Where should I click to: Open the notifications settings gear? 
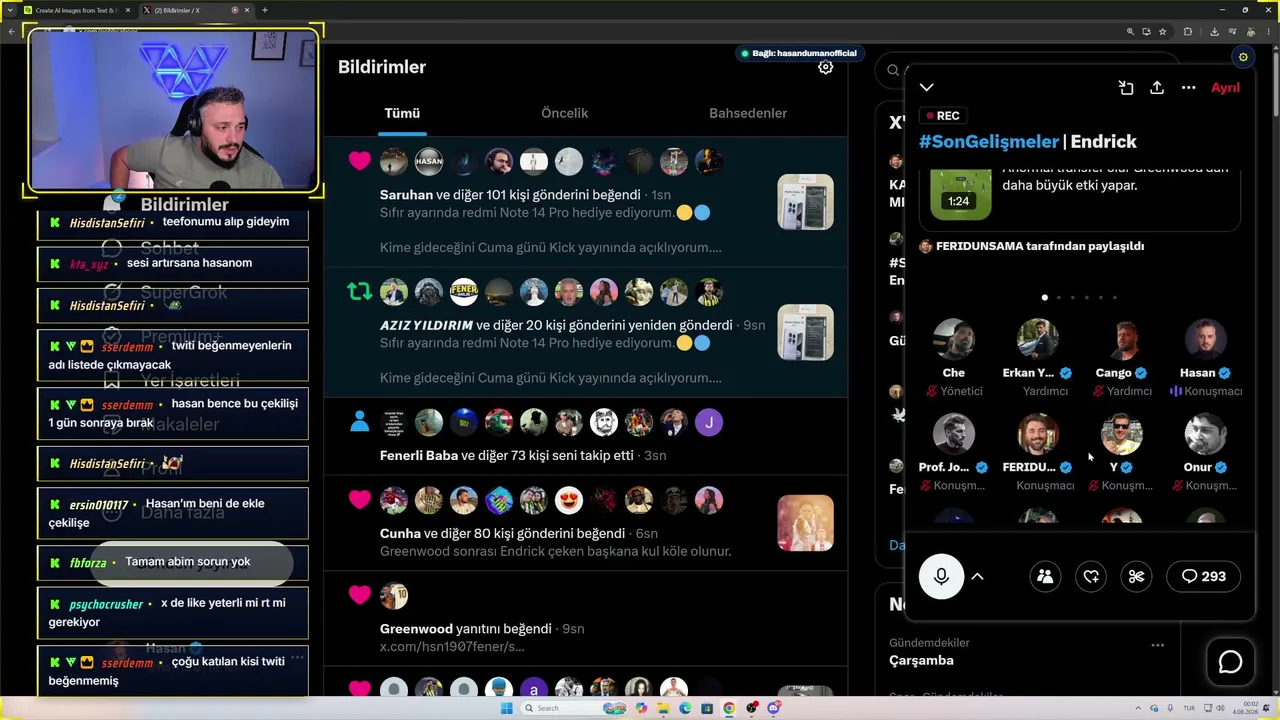(x=825, y=67)
